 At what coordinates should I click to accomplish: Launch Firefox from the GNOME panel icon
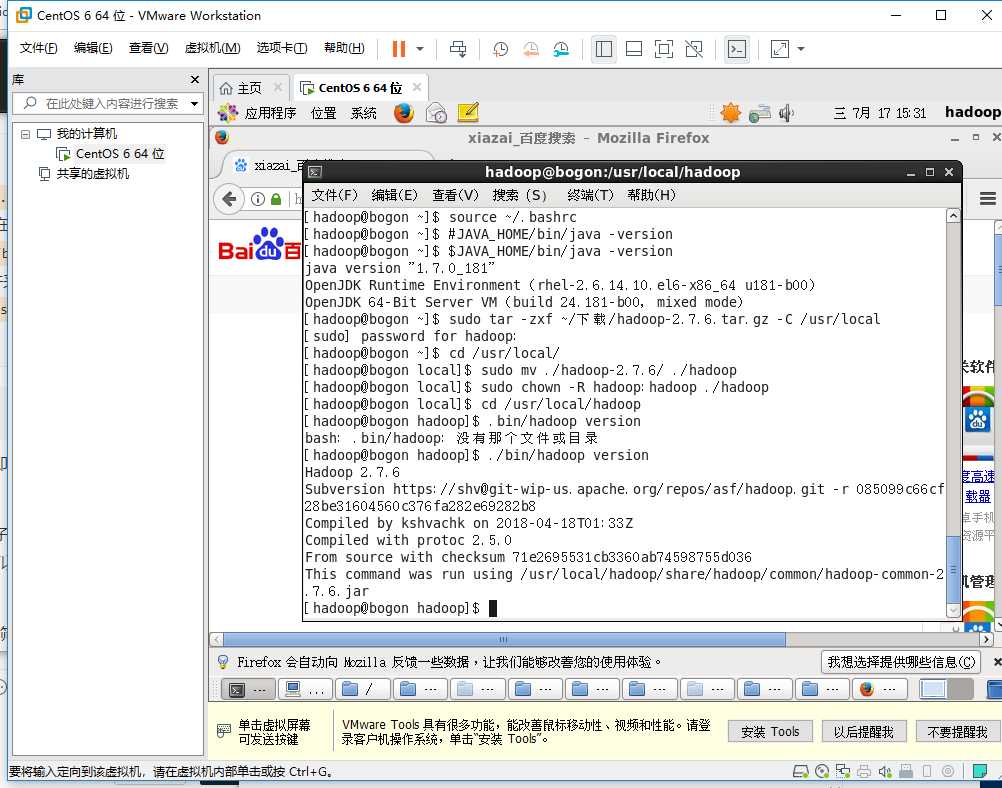pyautogui.click(x=404, y=113)
